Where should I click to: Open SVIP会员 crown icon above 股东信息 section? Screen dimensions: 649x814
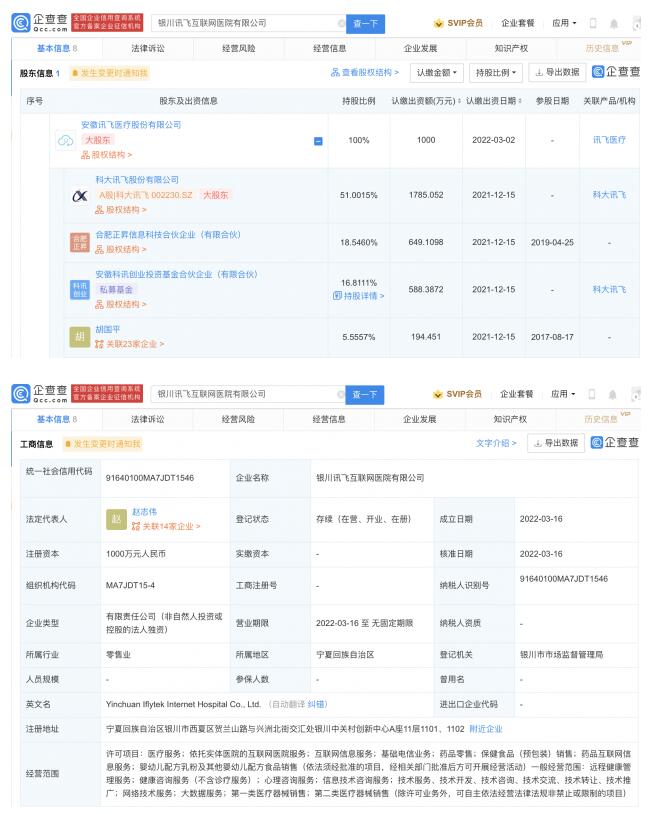(439, 23)
